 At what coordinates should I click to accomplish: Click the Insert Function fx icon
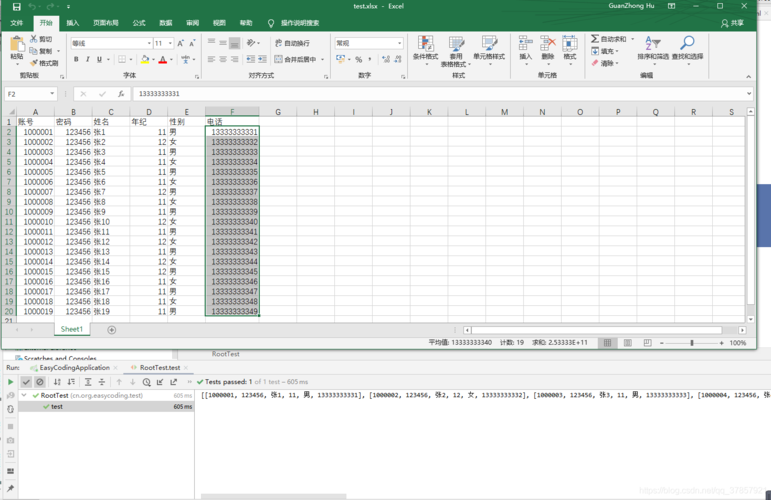click(x=121, y=94)
